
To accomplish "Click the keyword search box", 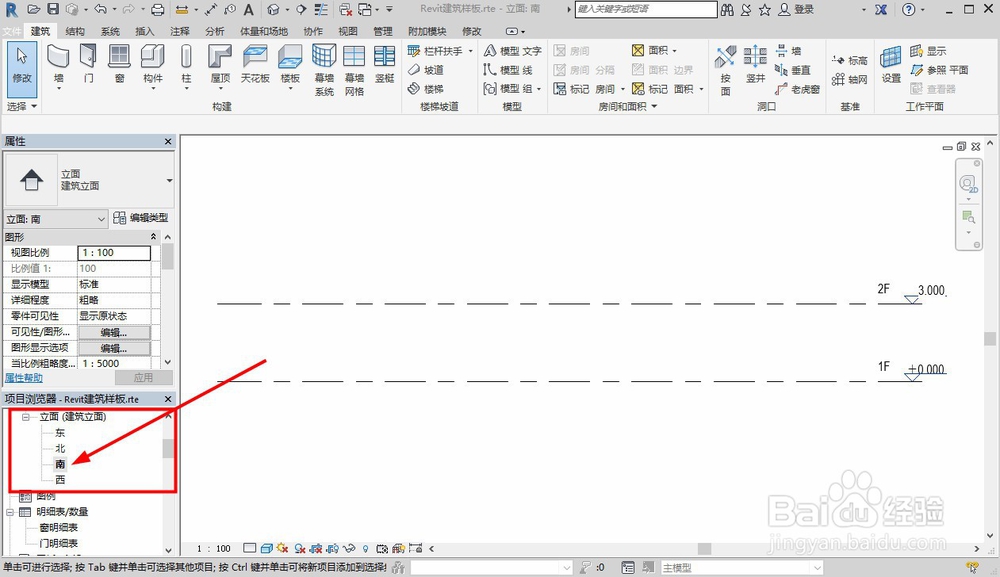I will (646, 10).
